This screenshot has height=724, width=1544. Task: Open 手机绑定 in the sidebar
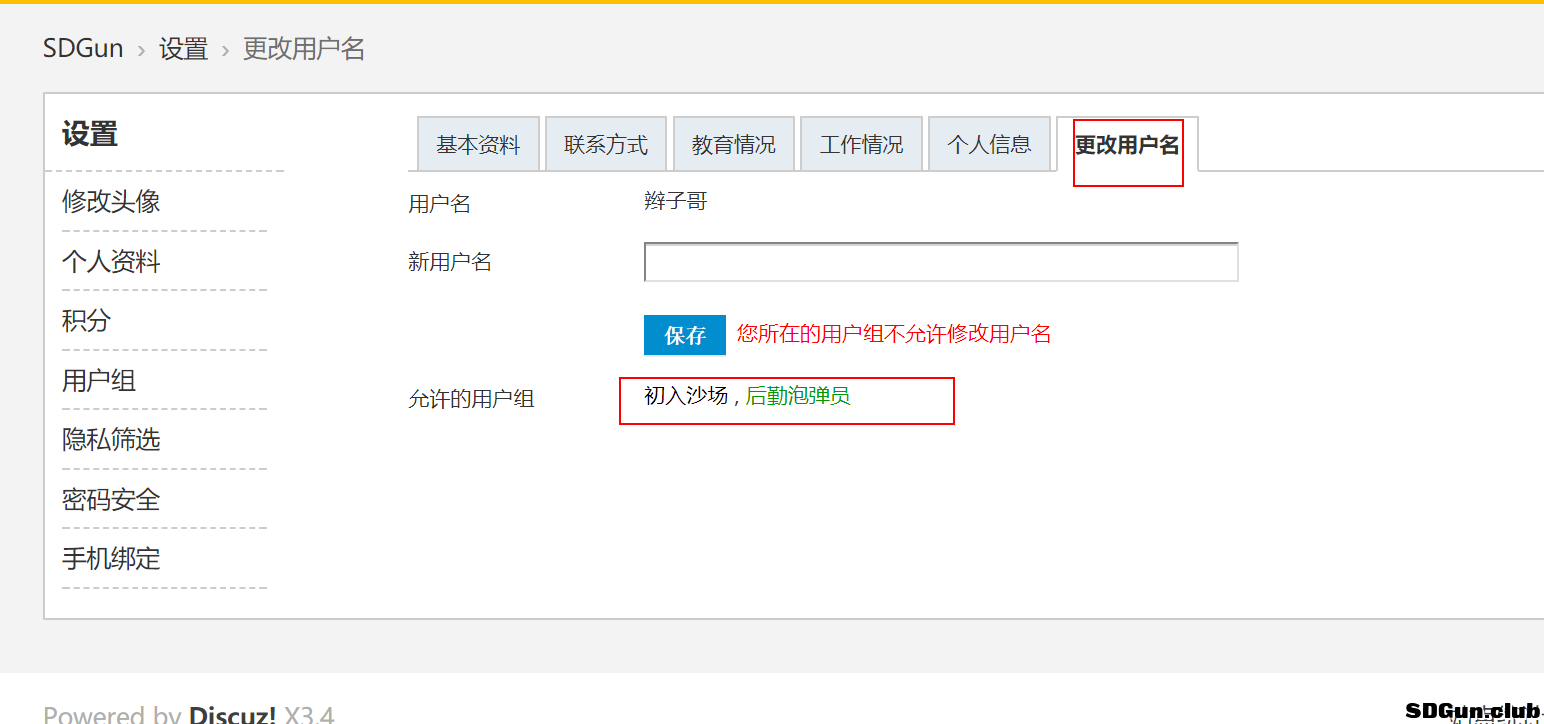coord(111,559)
